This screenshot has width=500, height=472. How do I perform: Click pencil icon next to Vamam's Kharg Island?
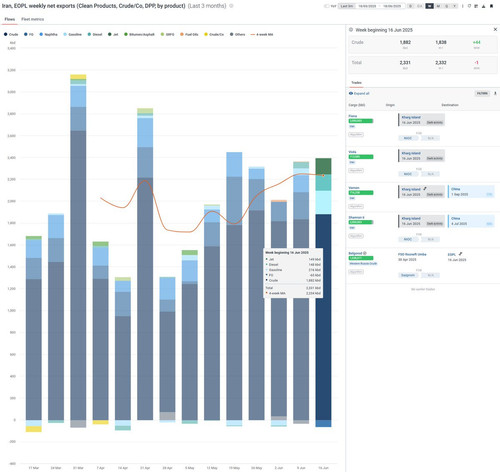coord(425,189)
